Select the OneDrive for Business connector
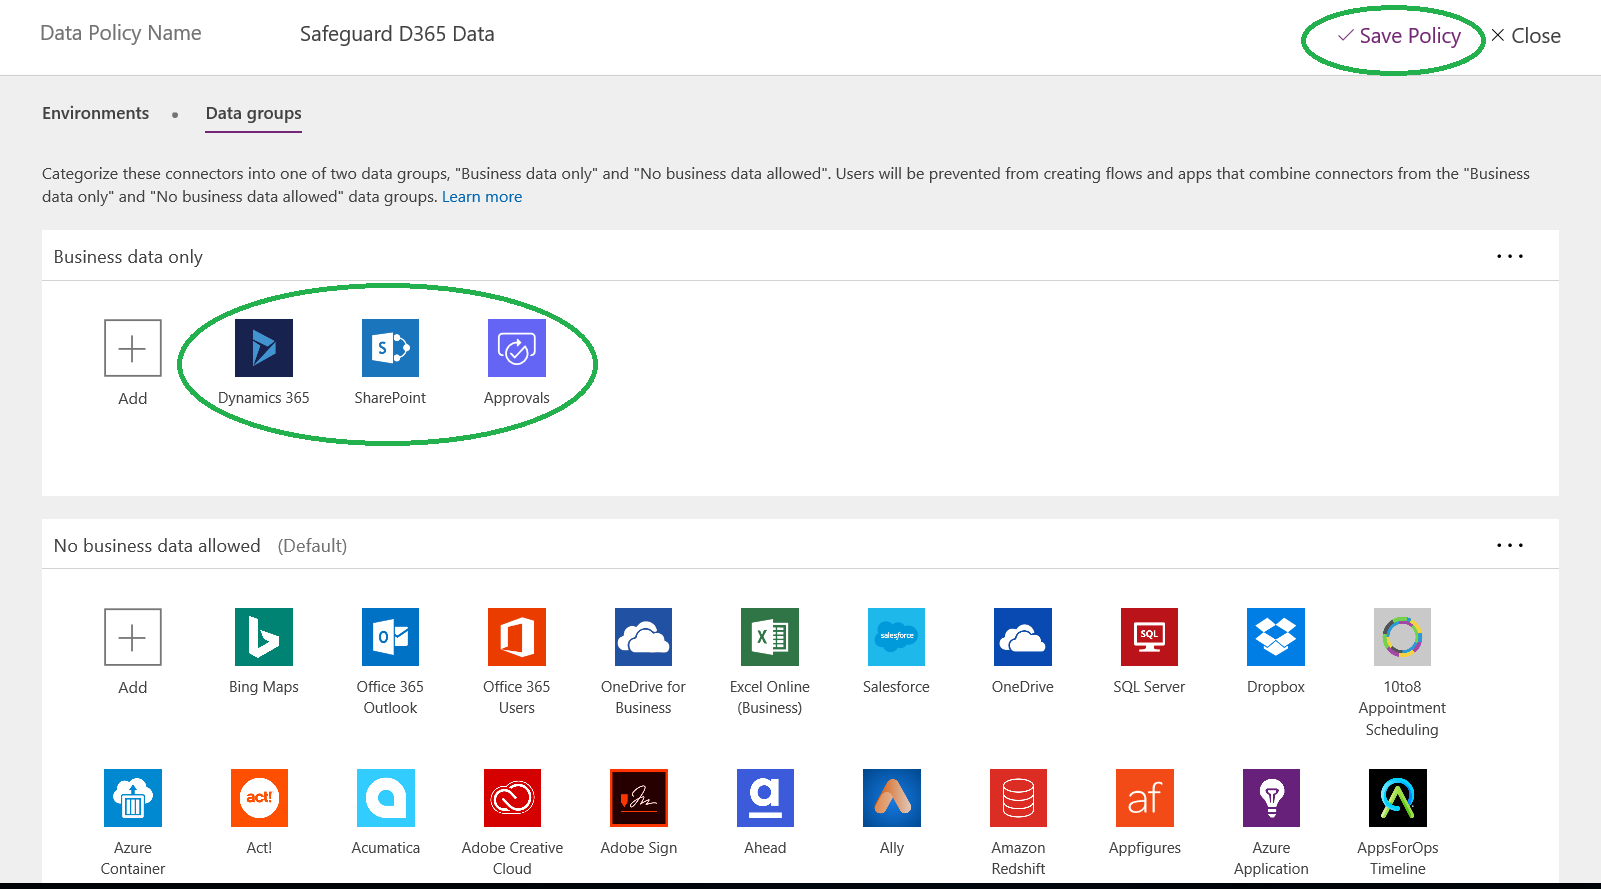 643,637
